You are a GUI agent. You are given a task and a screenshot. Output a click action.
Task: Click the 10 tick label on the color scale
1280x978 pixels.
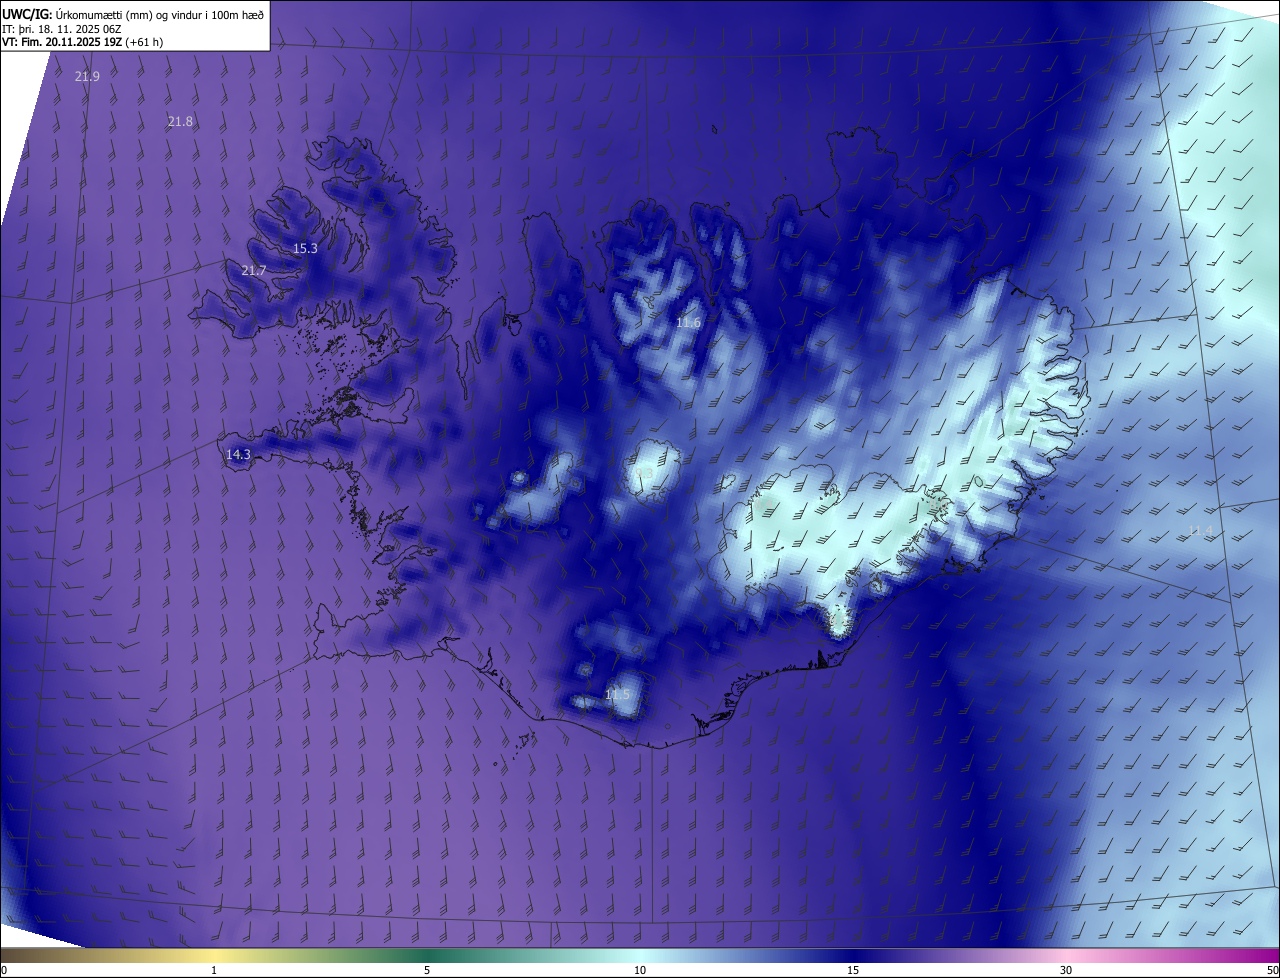point(640,971)
